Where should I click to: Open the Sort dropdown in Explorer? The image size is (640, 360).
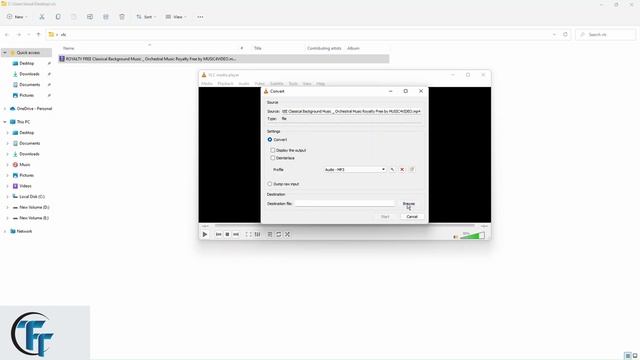click(x=146, y=17)
